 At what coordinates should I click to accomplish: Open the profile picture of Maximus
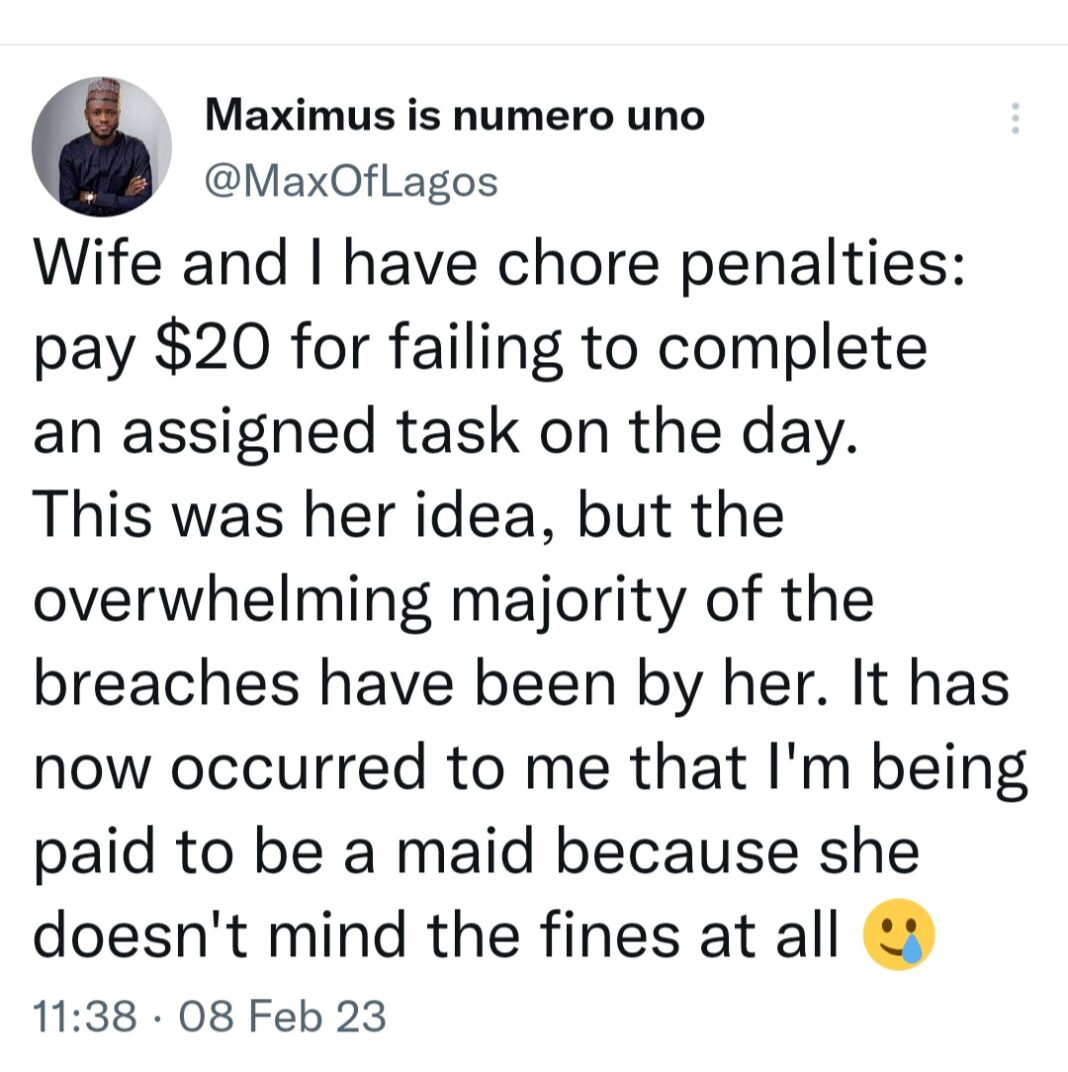pos(101,146)
